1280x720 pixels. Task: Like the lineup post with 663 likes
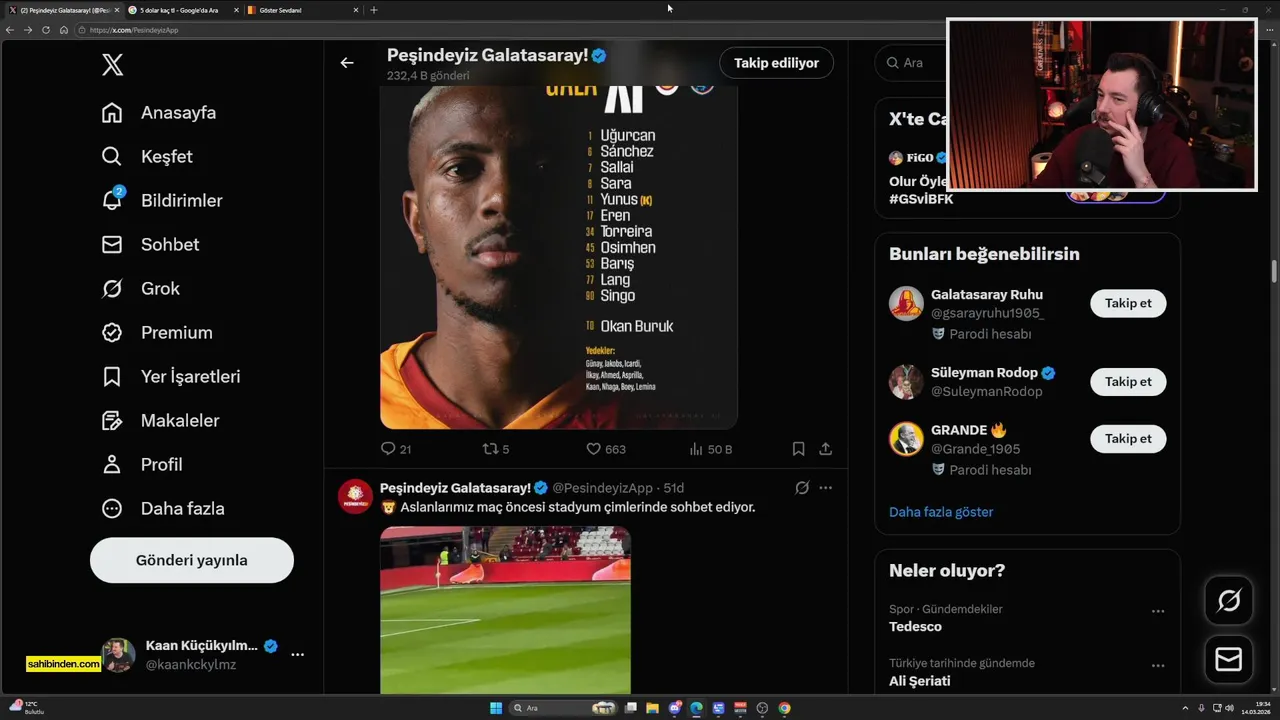point(606,450)
